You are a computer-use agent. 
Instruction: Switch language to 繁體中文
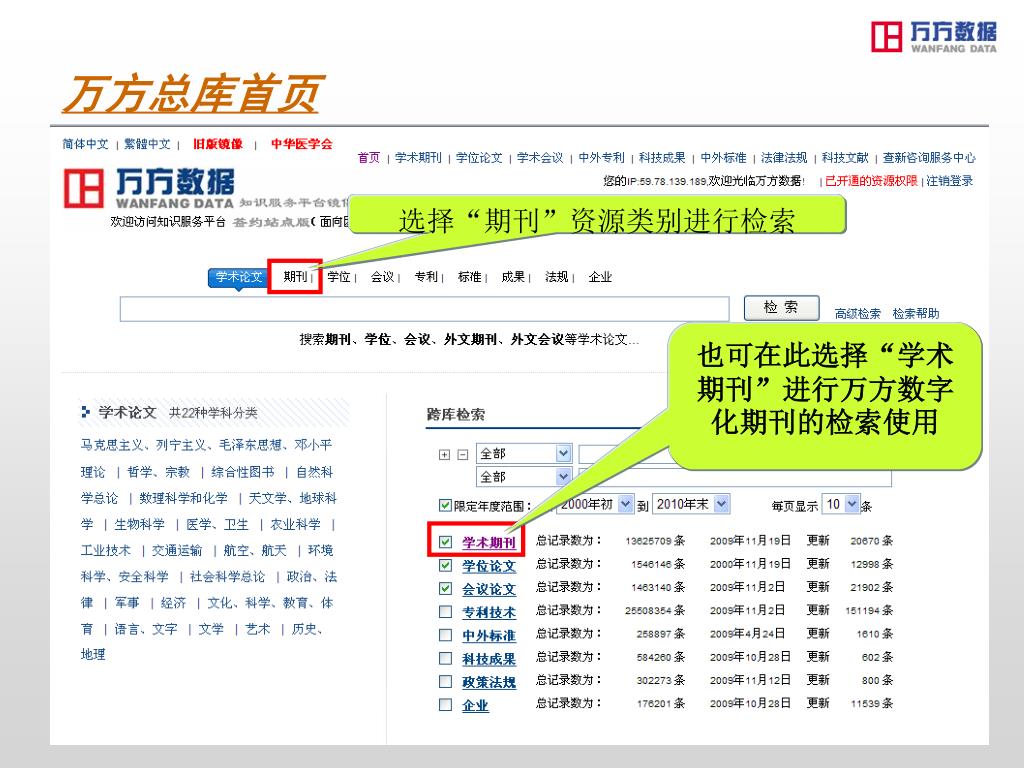tap(147, 144)
